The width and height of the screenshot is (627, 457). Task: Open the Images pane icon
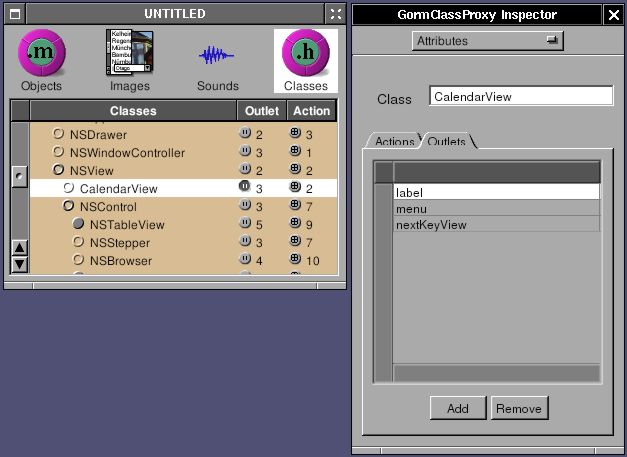click(130, 54)
